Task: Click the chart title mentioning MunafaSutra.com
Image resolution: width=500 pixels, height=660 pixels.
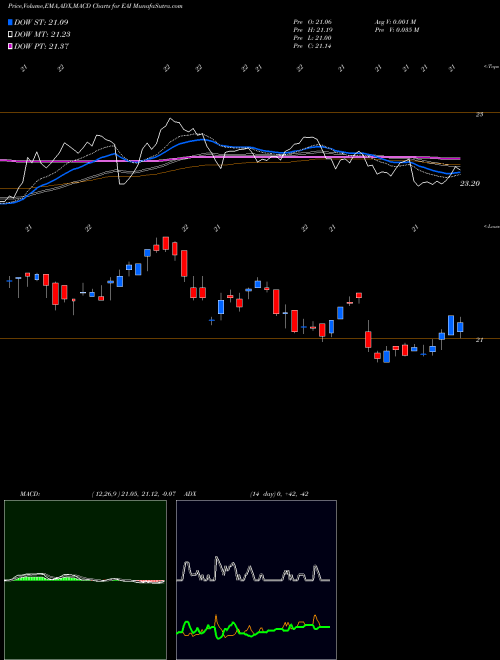Action: pos(95,7)
